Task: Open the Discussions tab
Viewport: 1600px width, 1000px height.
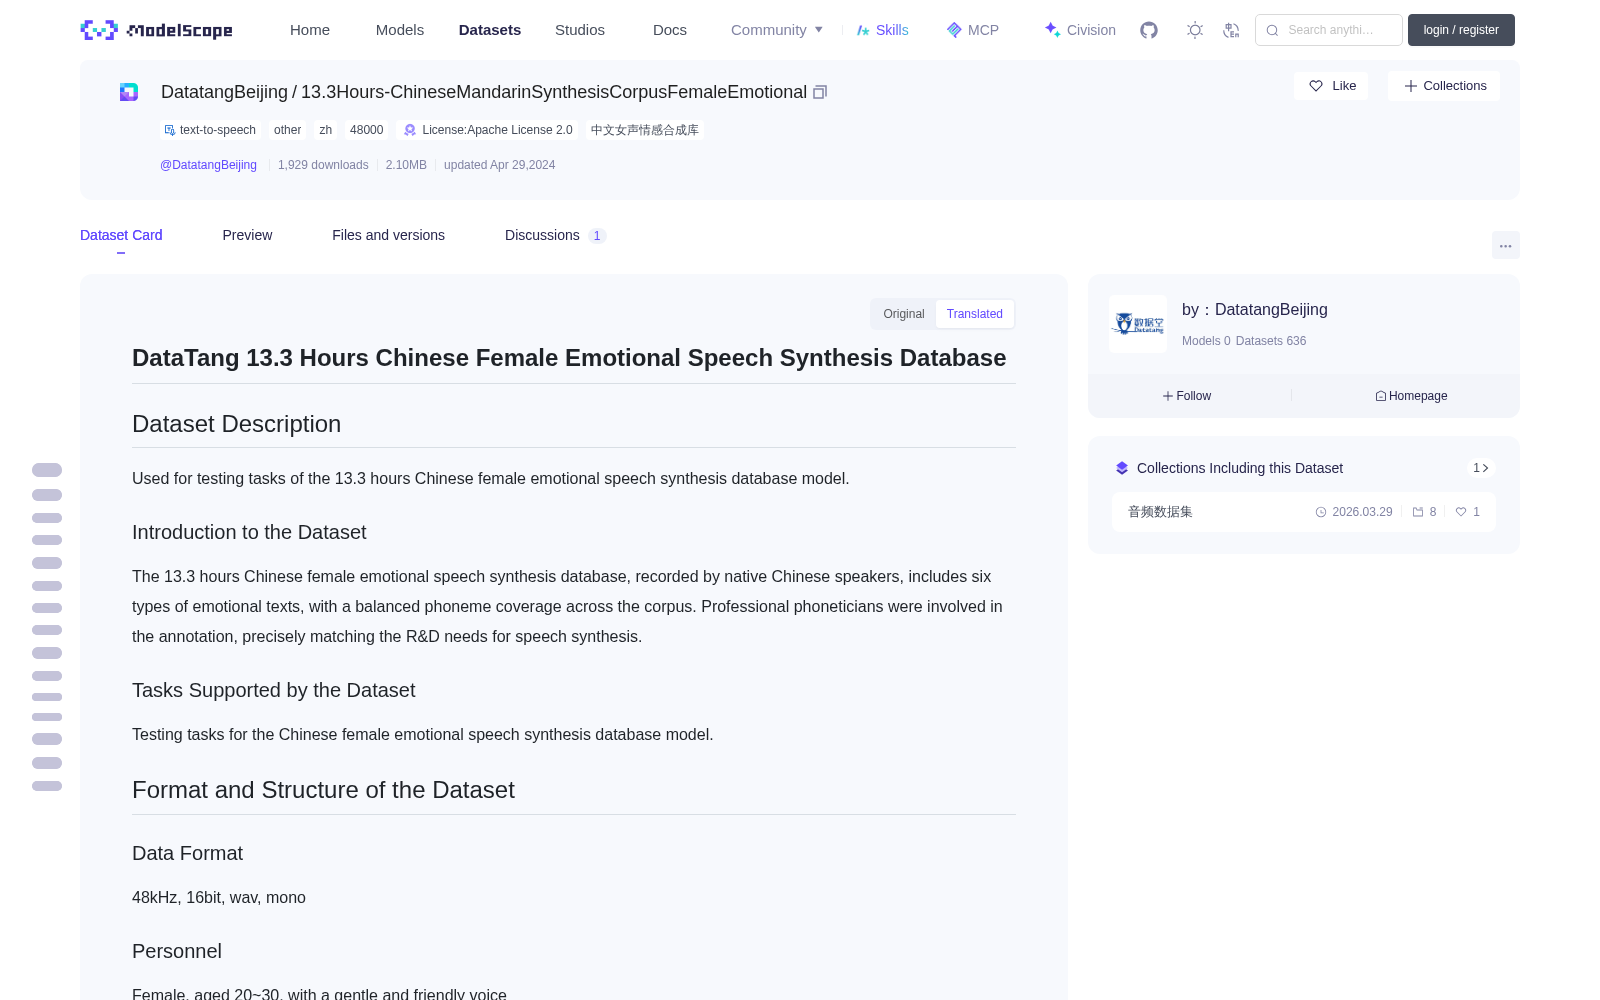Action: point(555,235)
